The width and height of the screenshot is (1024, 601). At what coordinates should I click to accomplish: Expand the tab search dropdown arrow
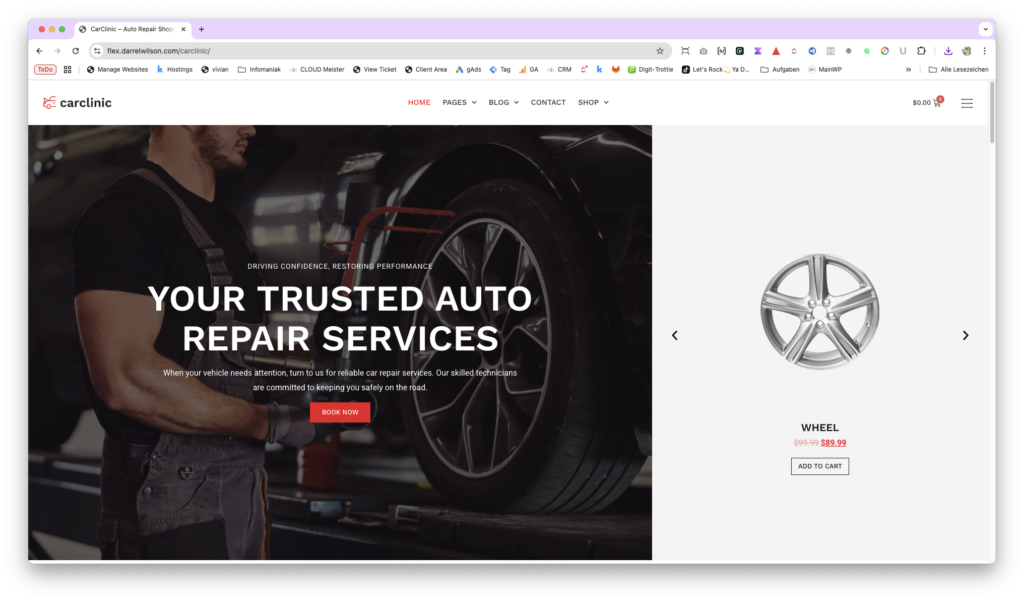click(985, 29)
